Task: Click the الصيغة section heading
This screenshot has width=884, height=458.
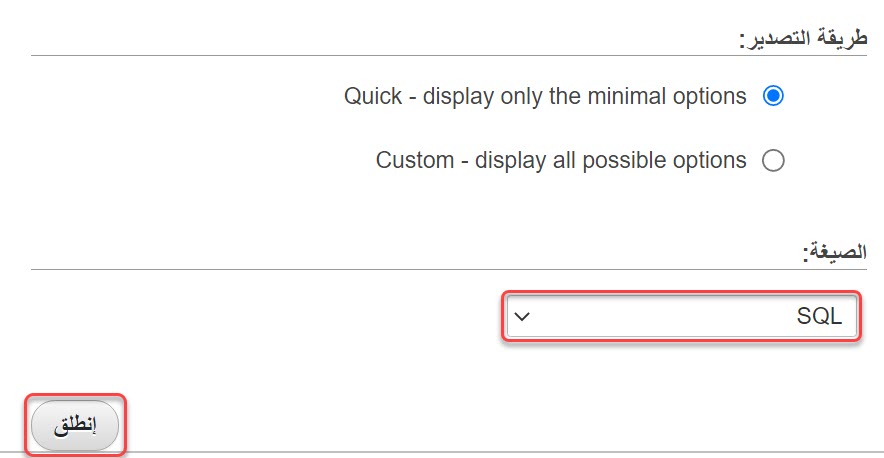Action: pos(835,253)
